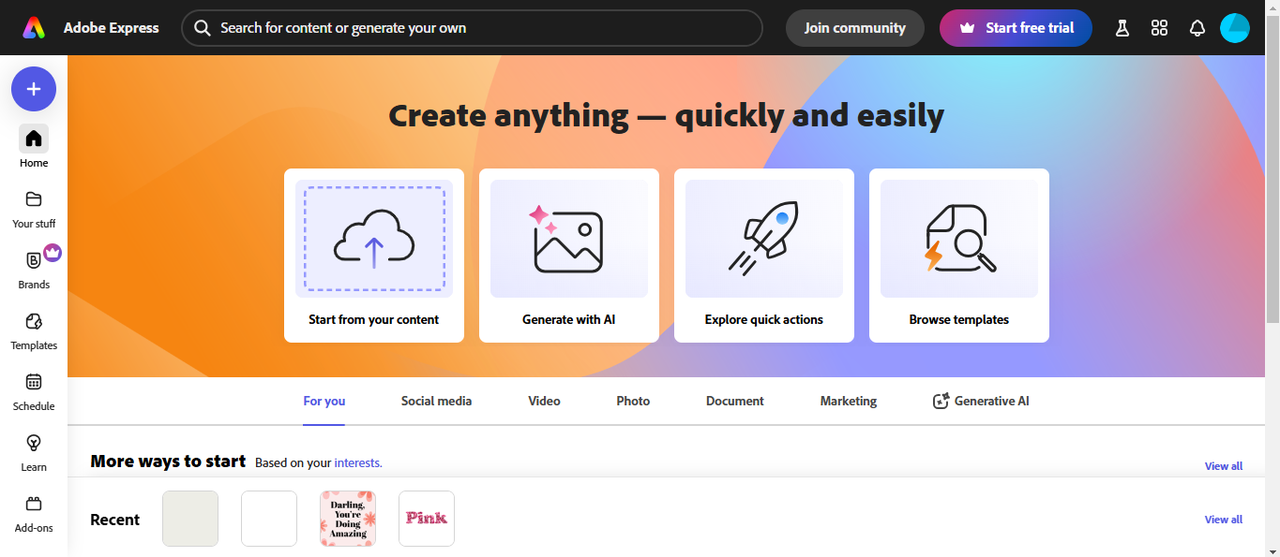Open Darling You're Doing Amazing thumbnail
The height and width of the screenshot is (557, 1280).
[x=348, y=518]
